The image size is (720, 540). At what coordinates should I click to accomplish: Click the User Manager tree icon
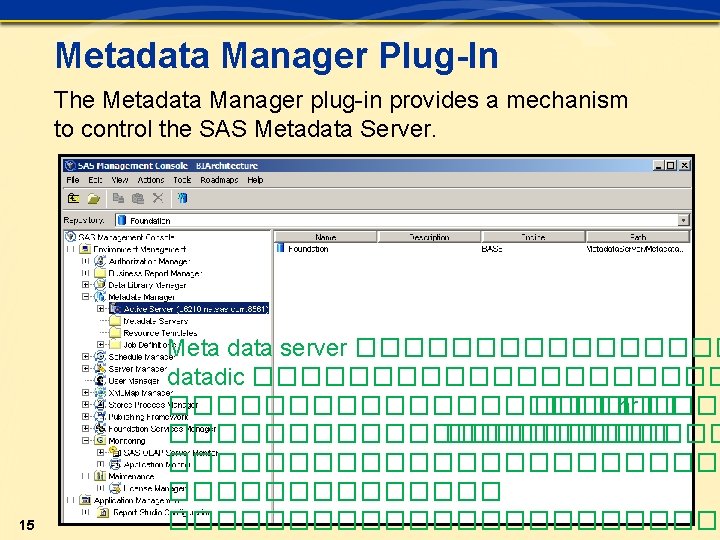tap(100, 380)
